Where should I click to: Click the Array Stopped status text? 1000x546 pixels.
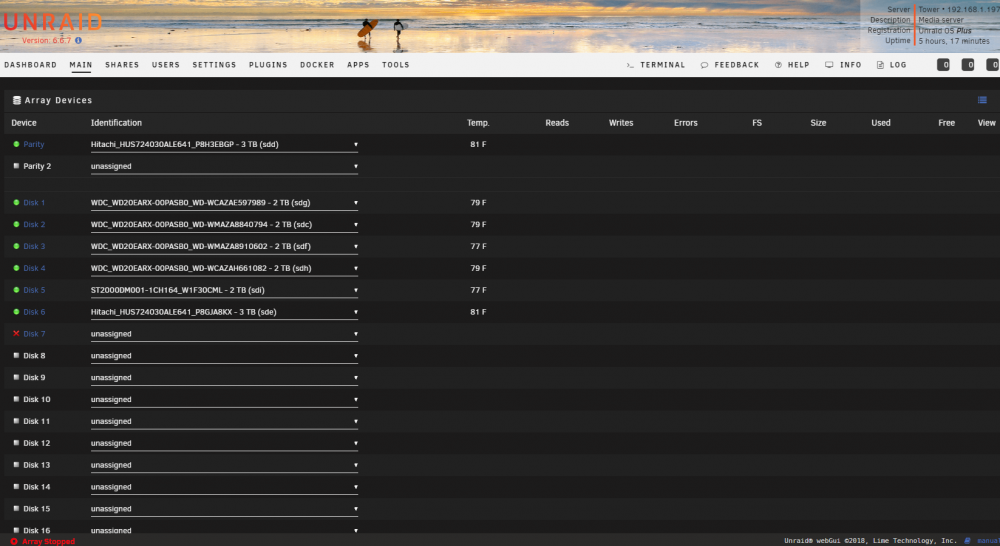(x=48, y=542)
